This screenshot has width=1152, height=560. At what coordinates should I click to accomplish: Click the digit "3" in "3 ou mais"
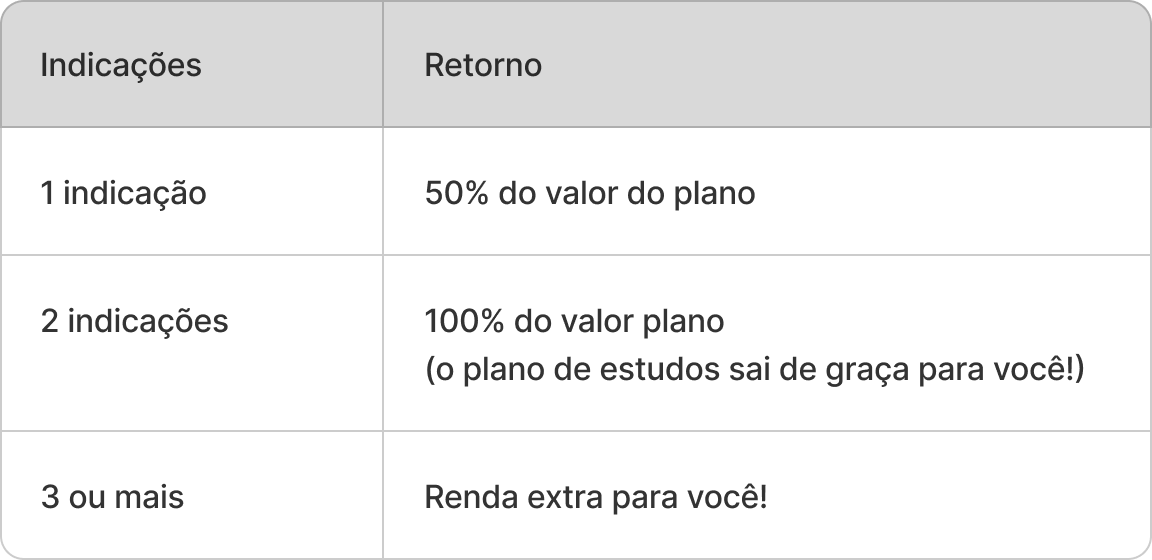pyautogui.click(x=50, y=497)
